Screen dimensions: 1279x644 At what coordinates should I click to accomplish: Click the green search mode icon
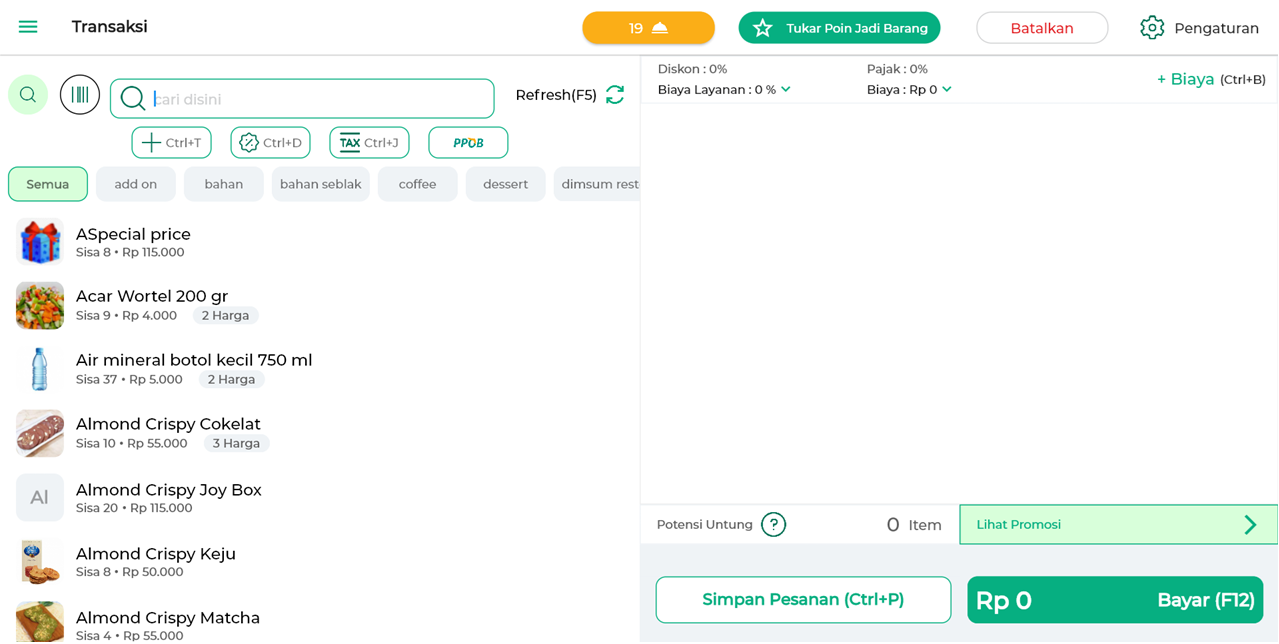(x=28, y=95)
